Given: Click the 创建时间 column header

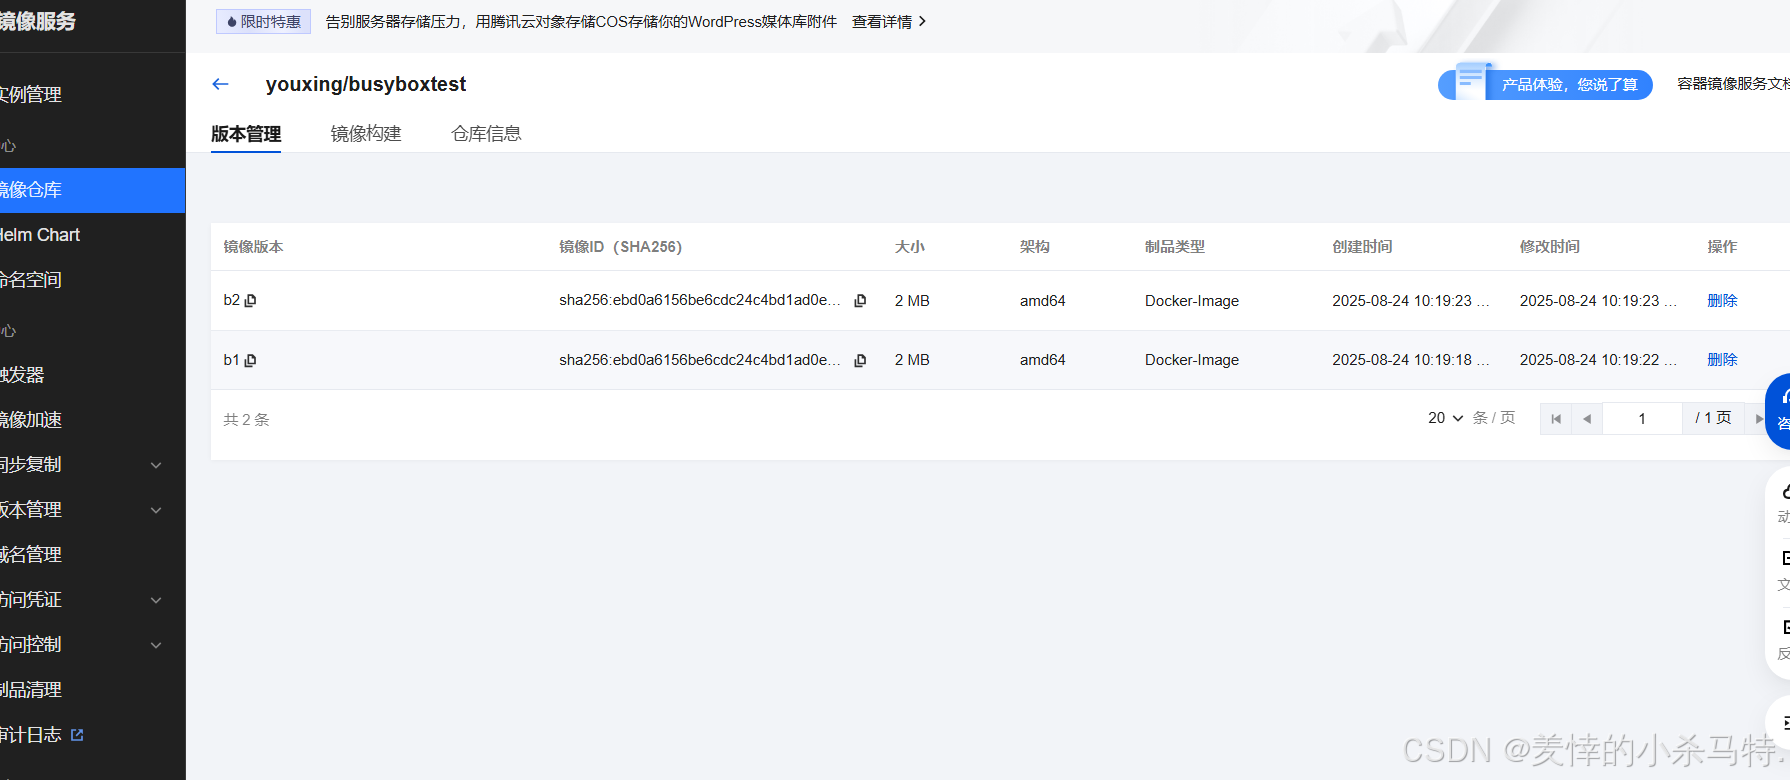Looking at the screenshot, I should pyautogui.click(x=1362, y=247).
